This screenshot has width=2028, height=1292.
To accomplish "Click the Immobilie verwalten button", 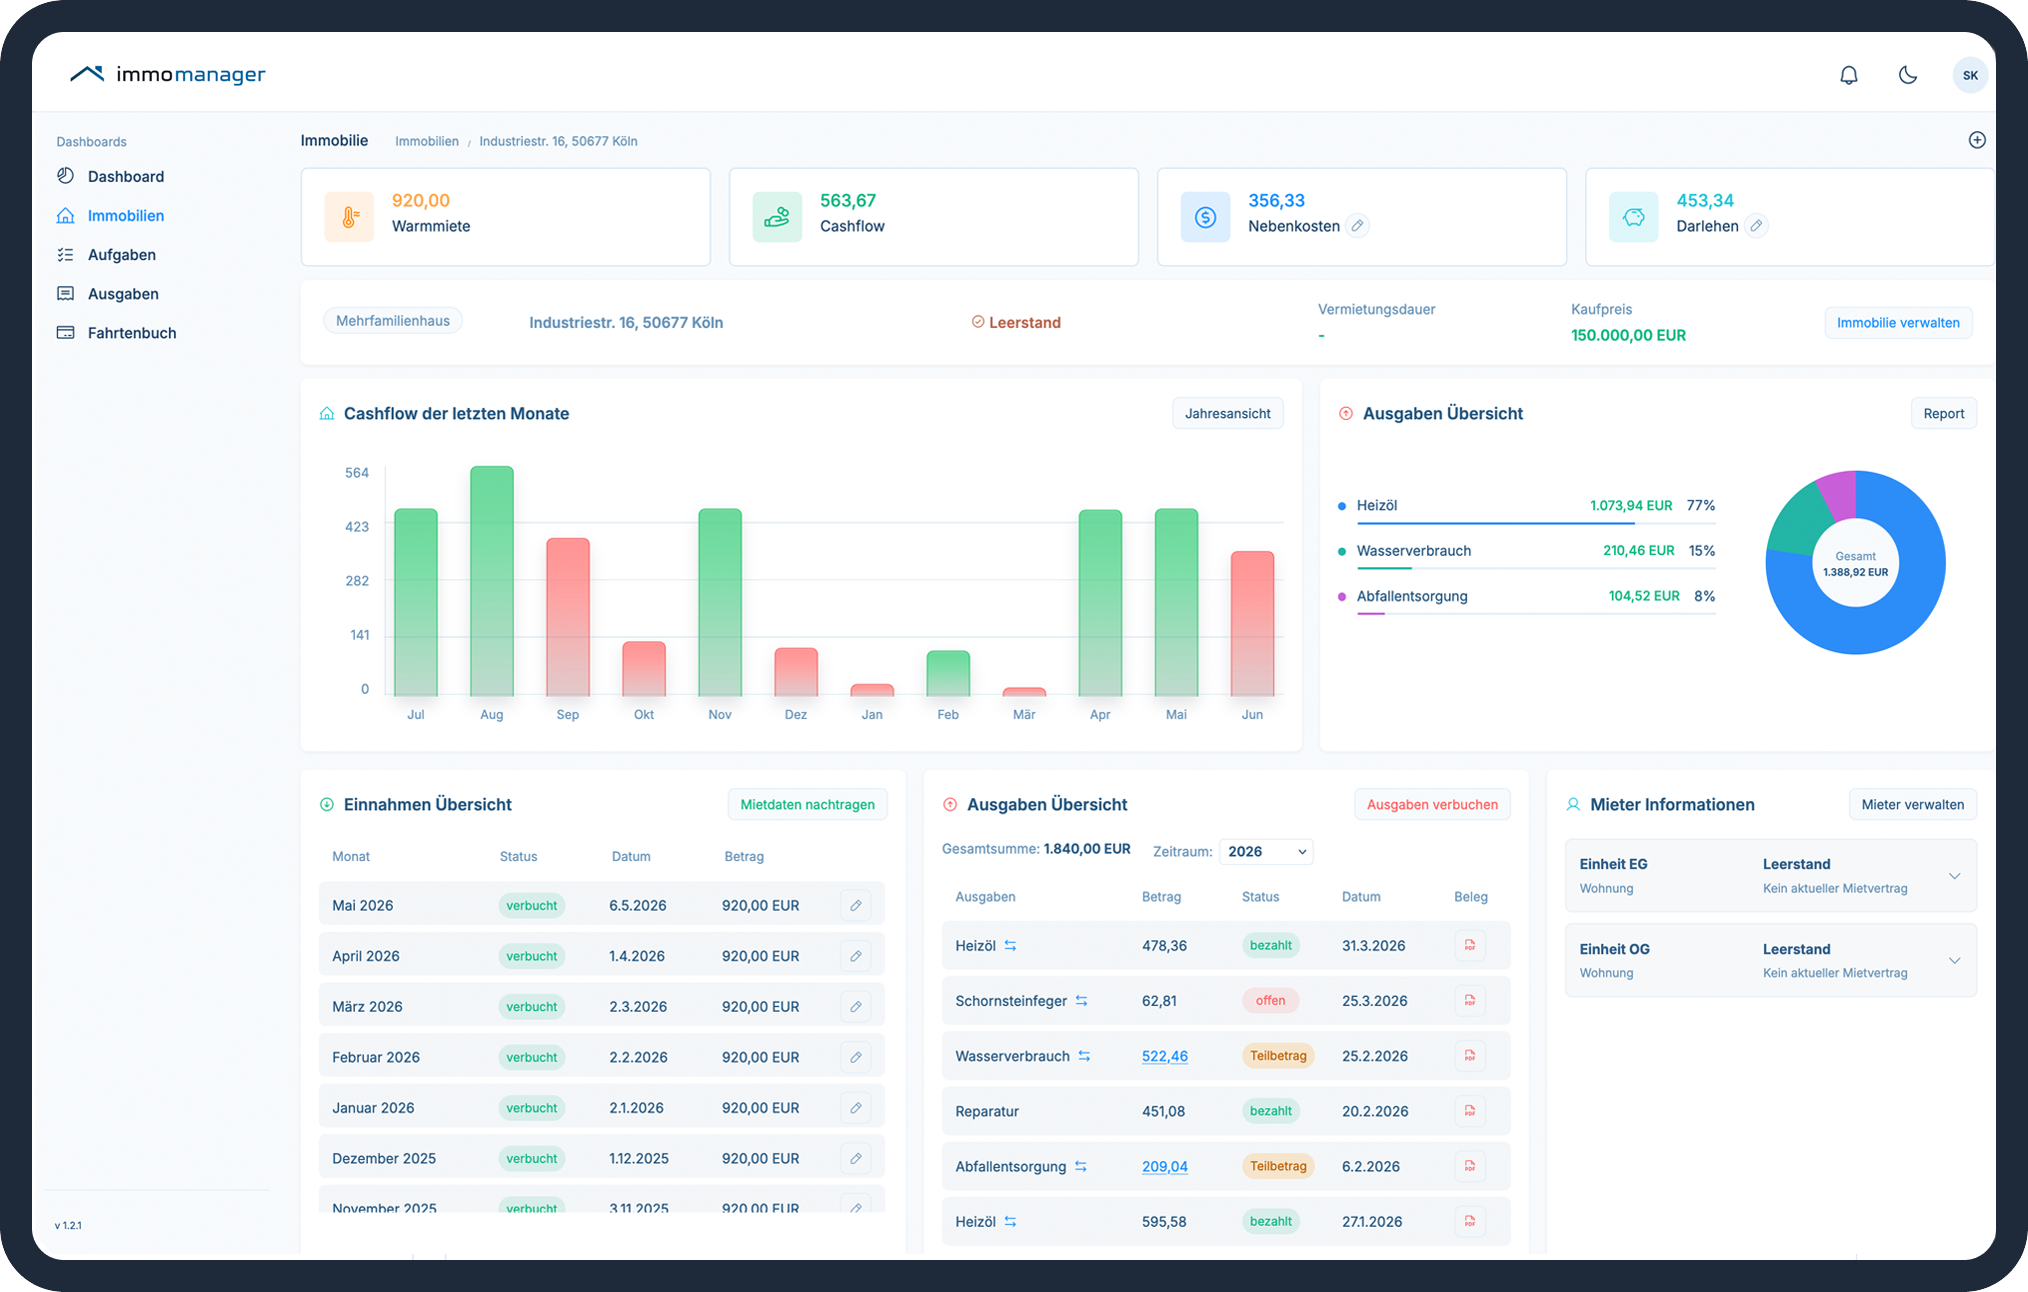I will [1898, 322].
